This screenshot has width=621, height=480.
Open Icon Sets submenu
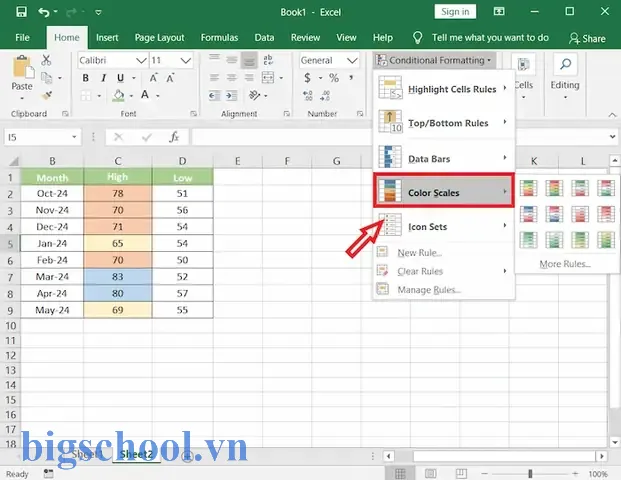click(x=444, y=227)
